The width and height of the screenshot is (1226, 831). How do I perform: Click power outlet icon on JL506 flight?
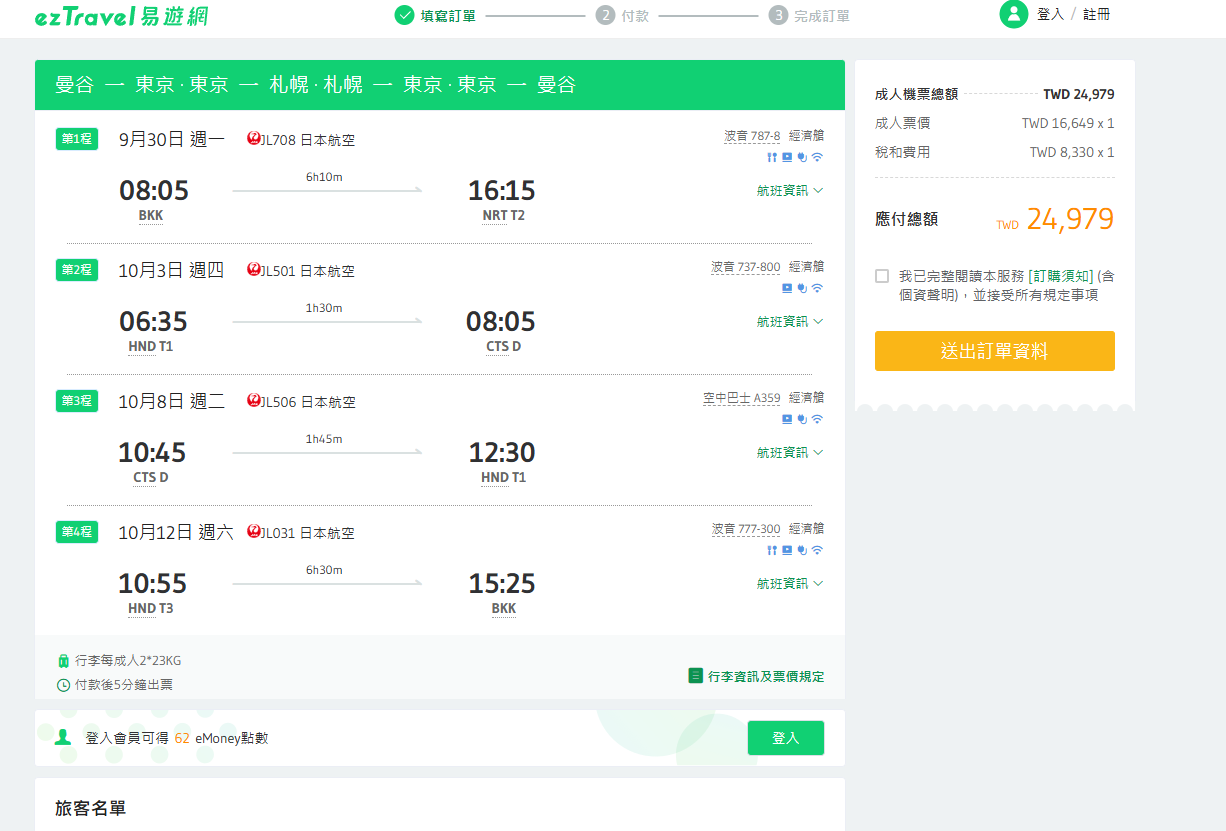[802, 419]
